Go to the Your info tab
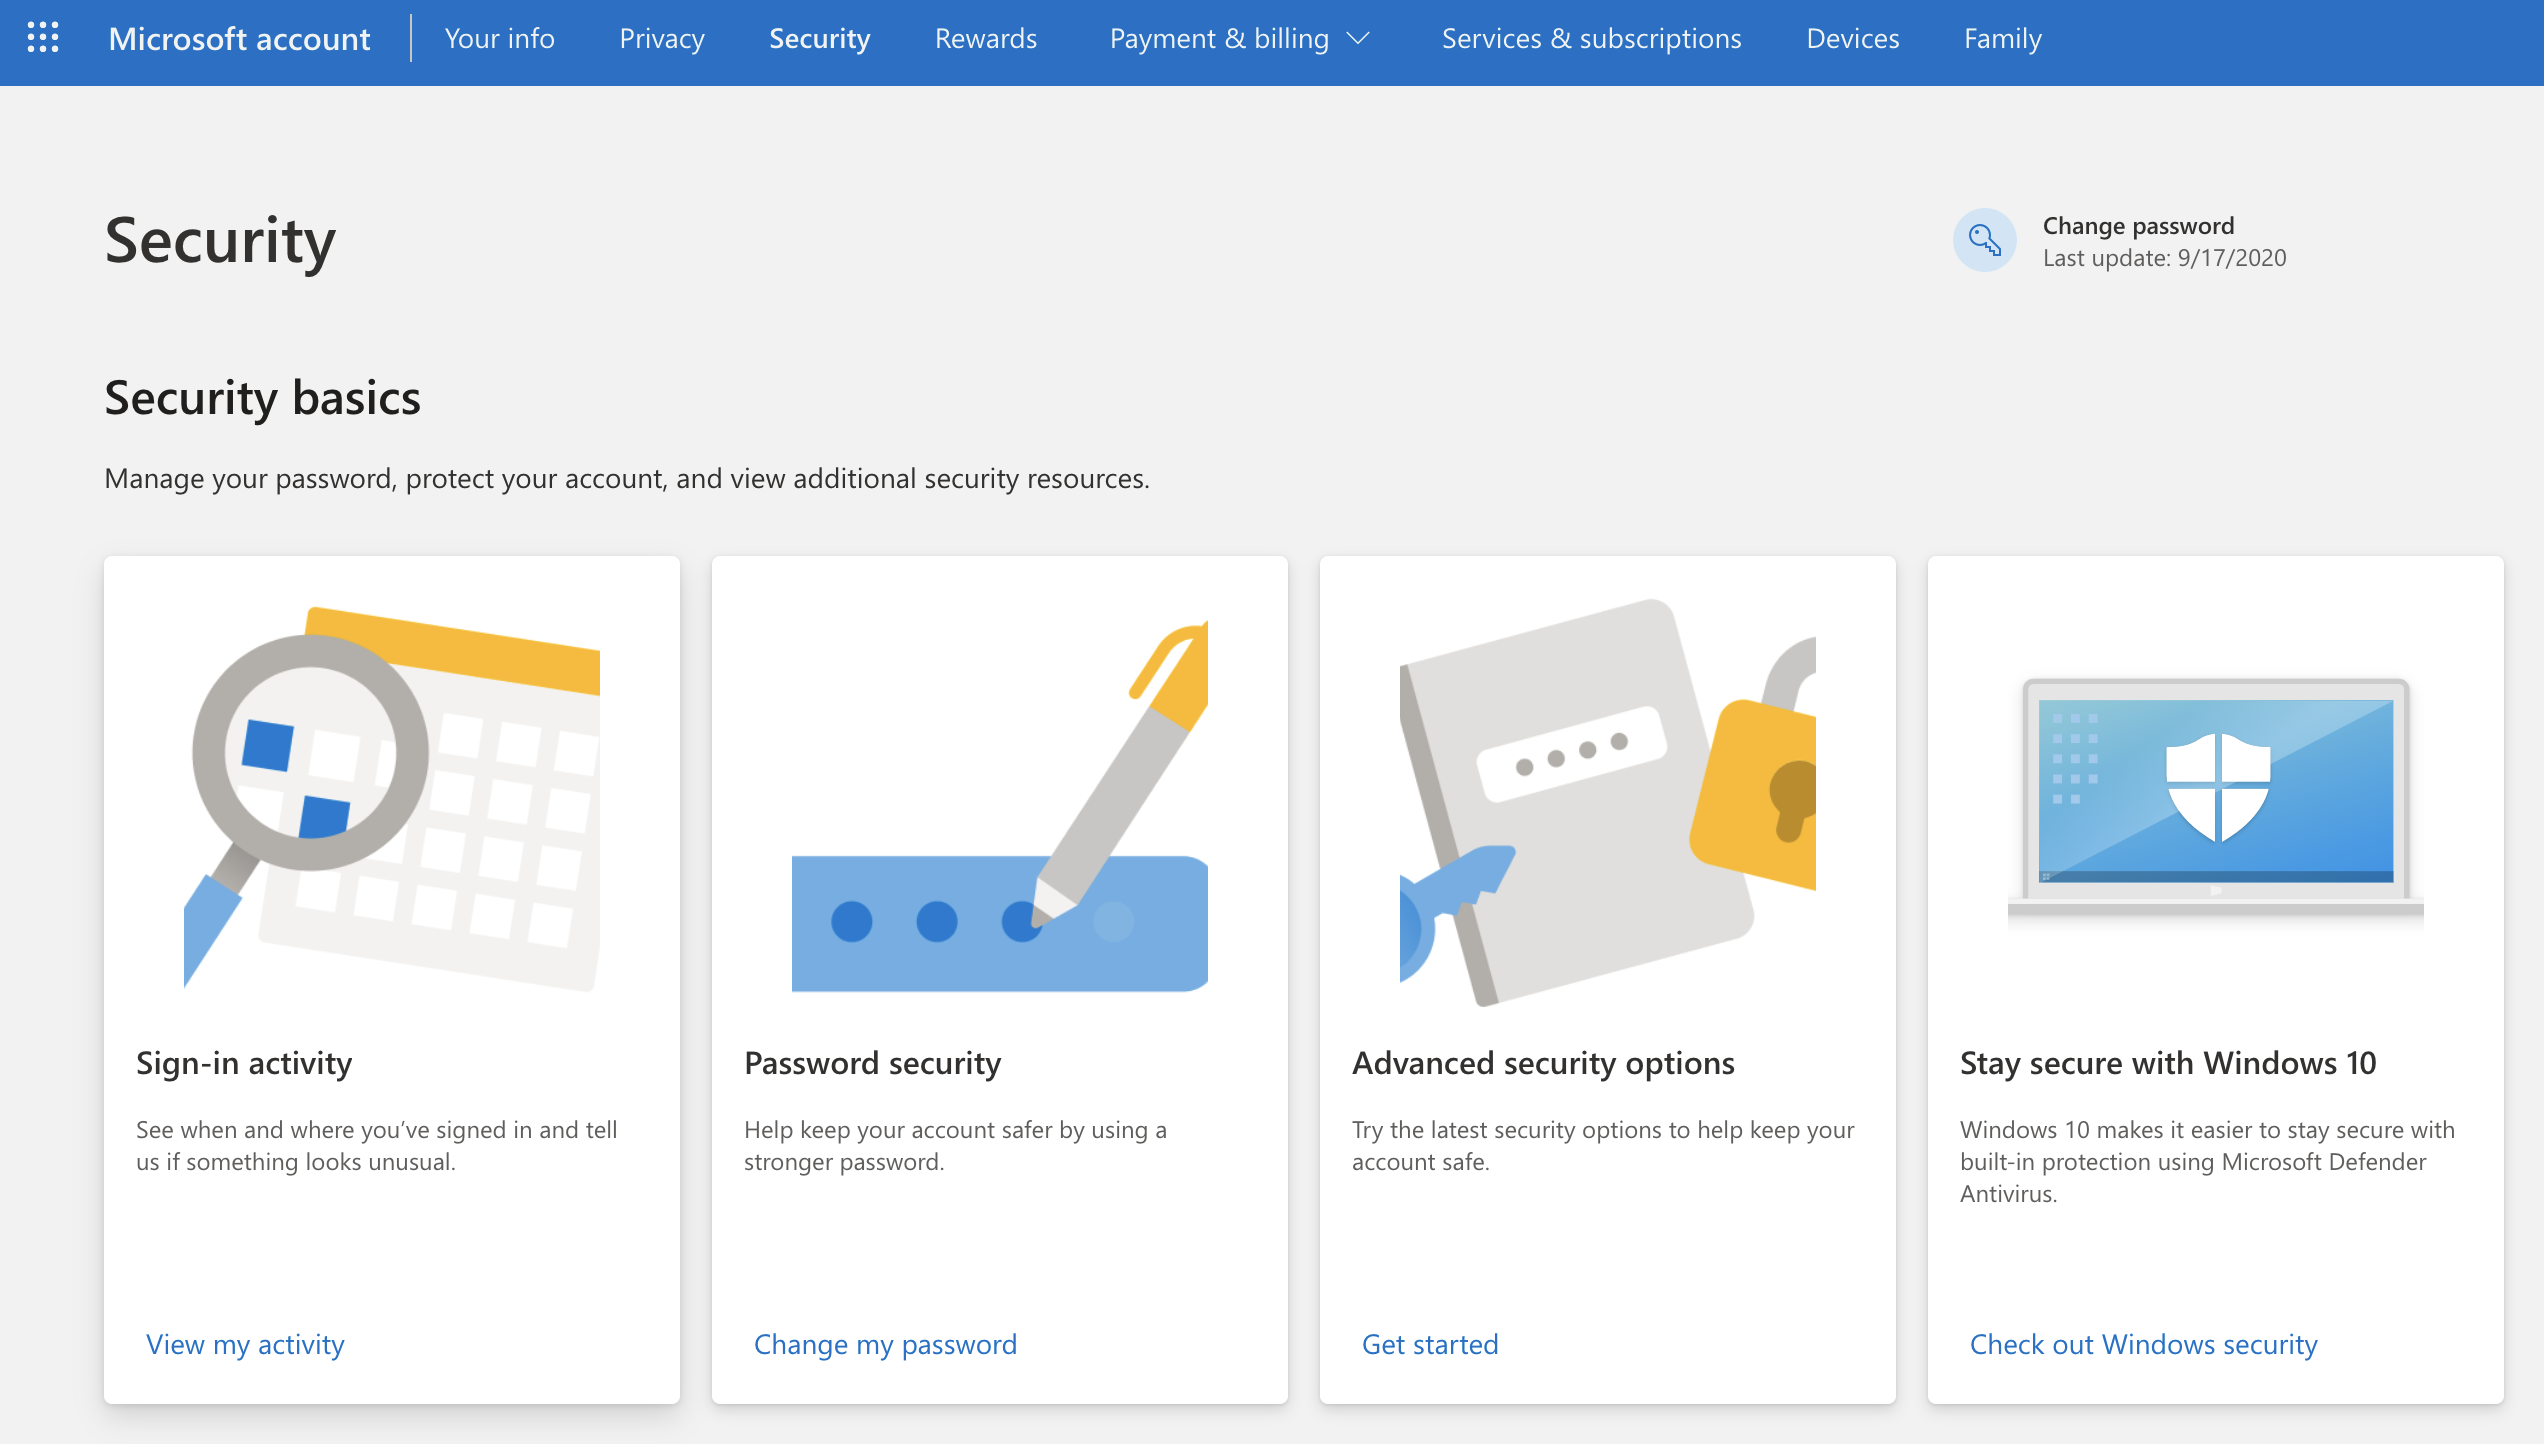 499,38
